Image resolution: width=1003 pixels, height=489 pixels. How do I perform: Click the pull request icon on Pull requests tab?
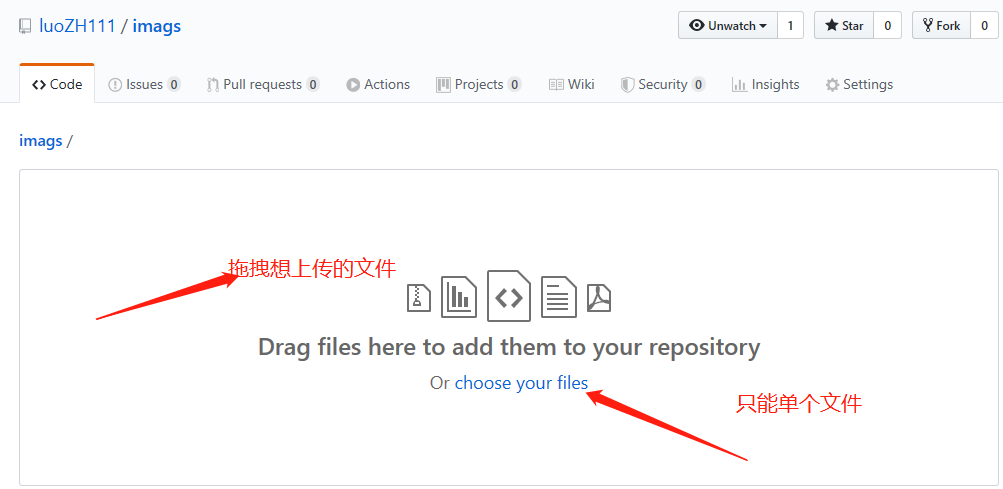(x=213, y=84)
